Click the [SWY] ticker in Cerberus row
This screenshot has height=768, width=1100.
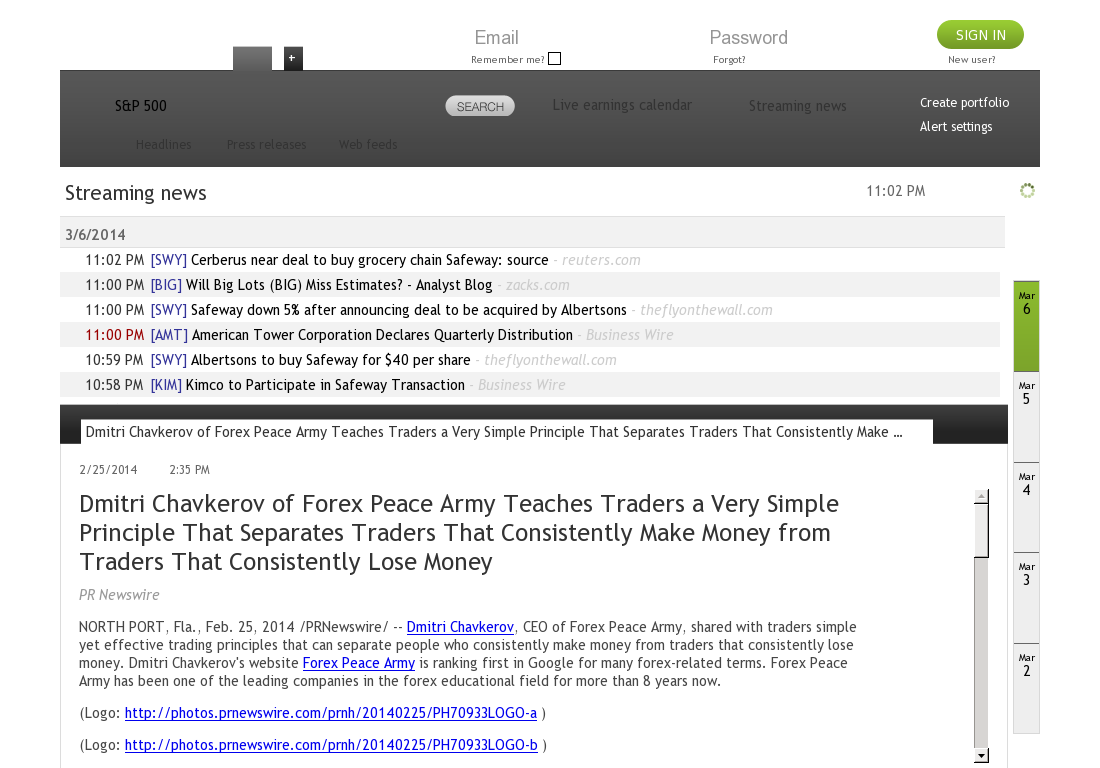pos(168,260)
